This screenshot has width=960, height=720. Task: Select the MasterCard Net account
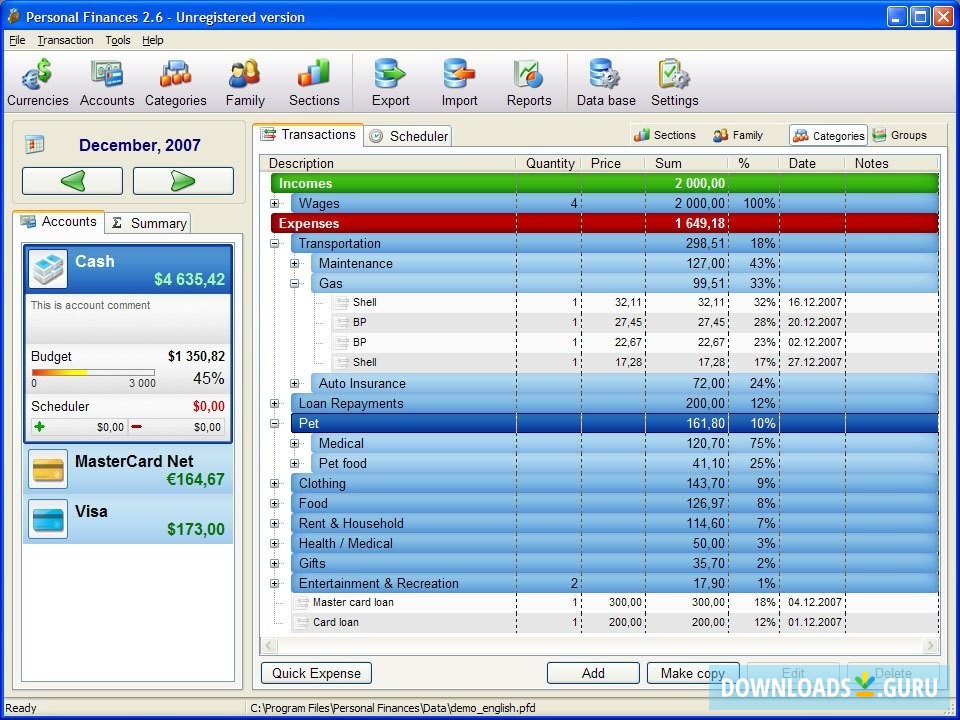point(128,470)
